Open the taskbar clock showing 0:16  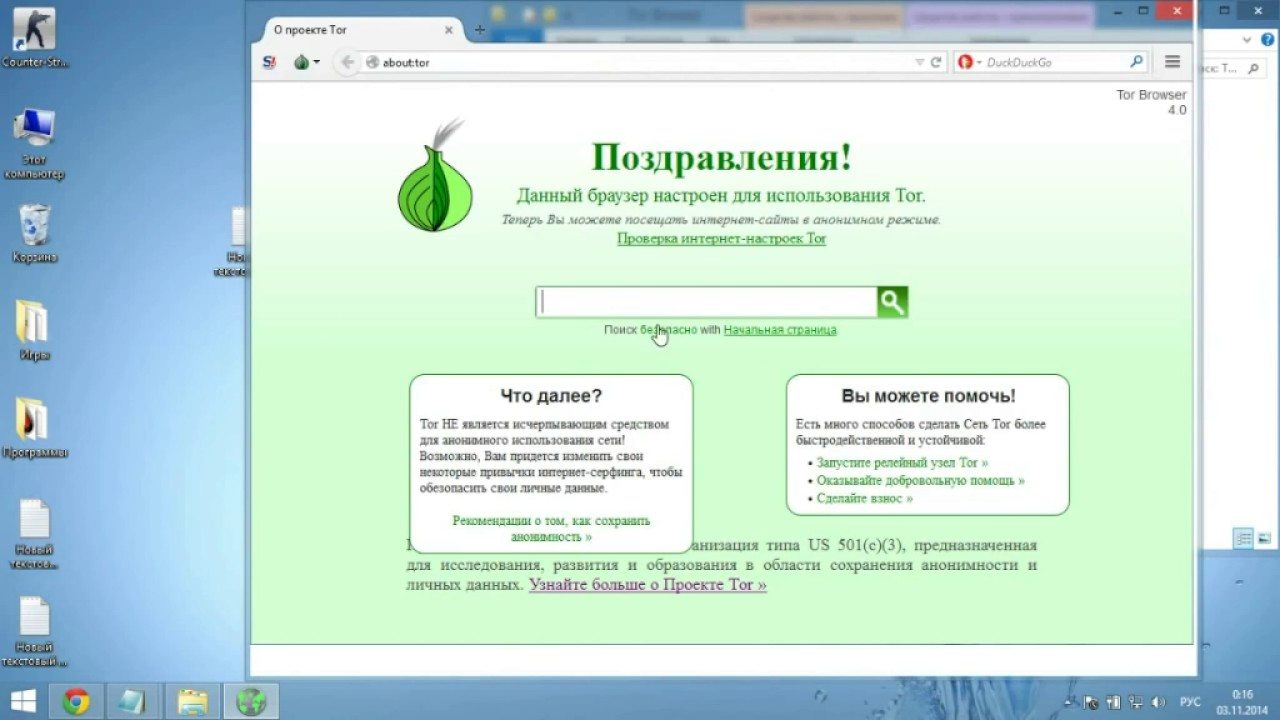pos(1242,701)
